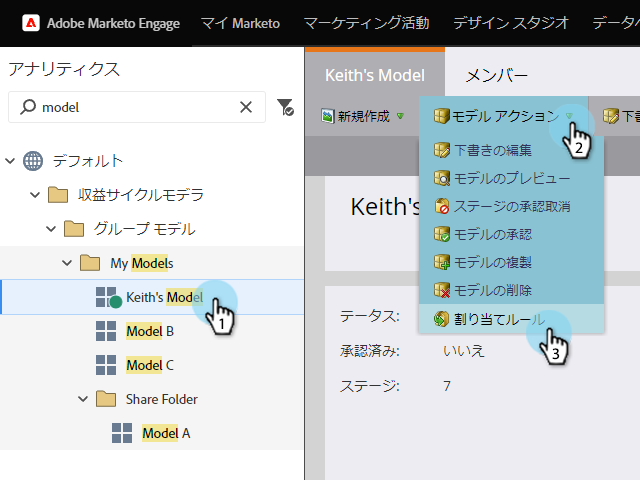This screenshot has width=640, height=480.
Task: Click the 新規作成 toolbar icon
Action: [327, 116]
